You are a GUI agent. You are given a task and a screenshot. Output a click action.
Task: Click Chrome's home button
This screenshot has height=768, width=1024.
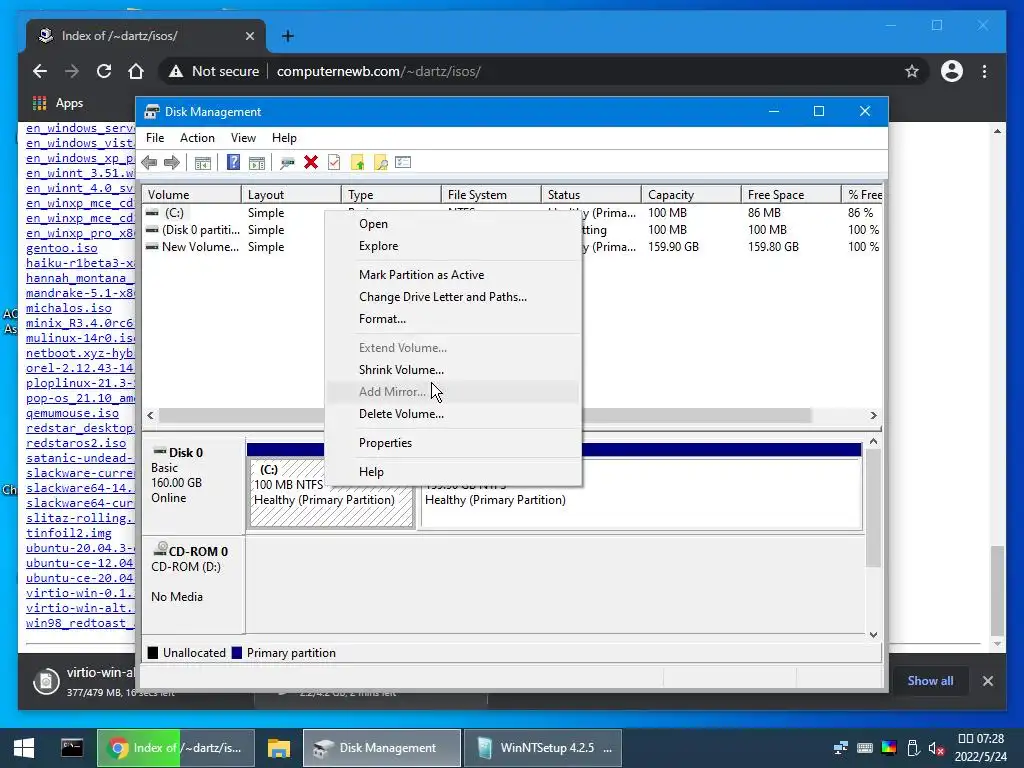[136, 71]
